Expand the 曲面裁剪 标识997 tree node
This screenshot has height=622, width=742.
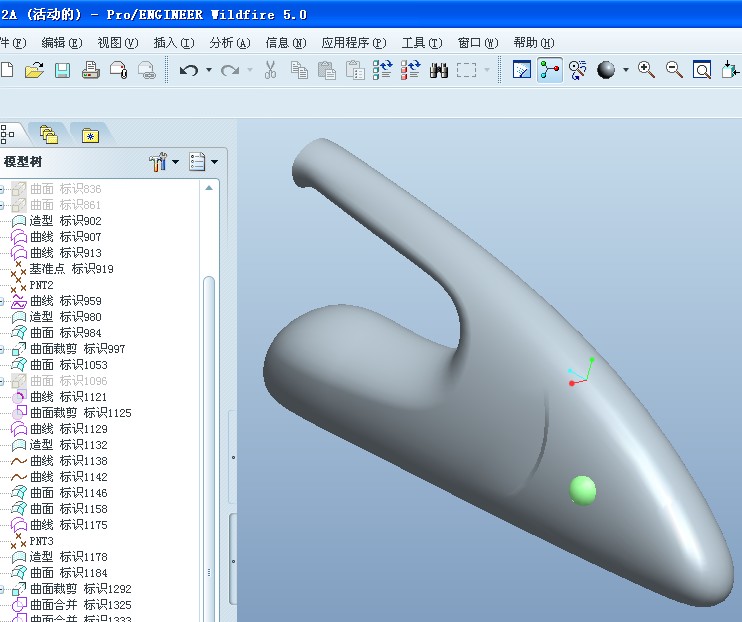[2, 349]
